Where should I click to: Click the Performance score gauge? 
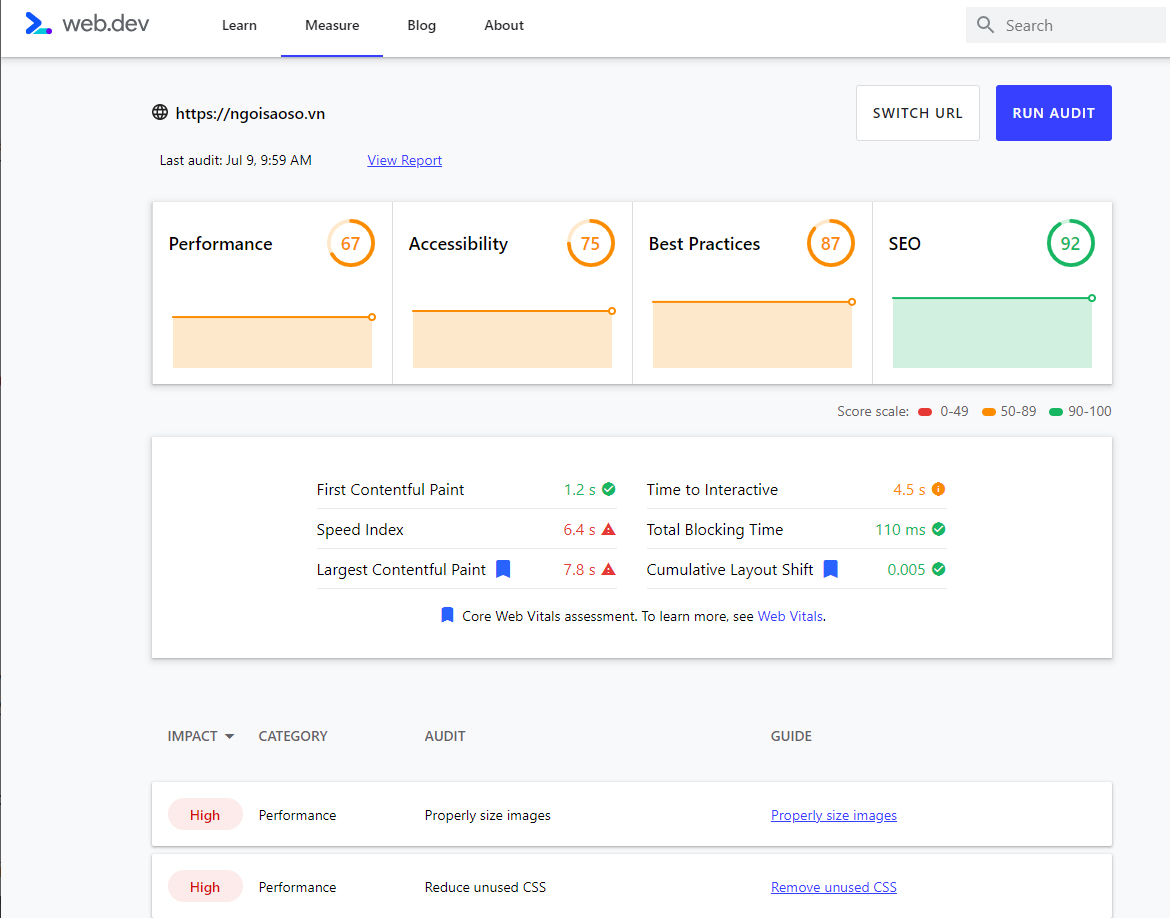click(351, 243)
